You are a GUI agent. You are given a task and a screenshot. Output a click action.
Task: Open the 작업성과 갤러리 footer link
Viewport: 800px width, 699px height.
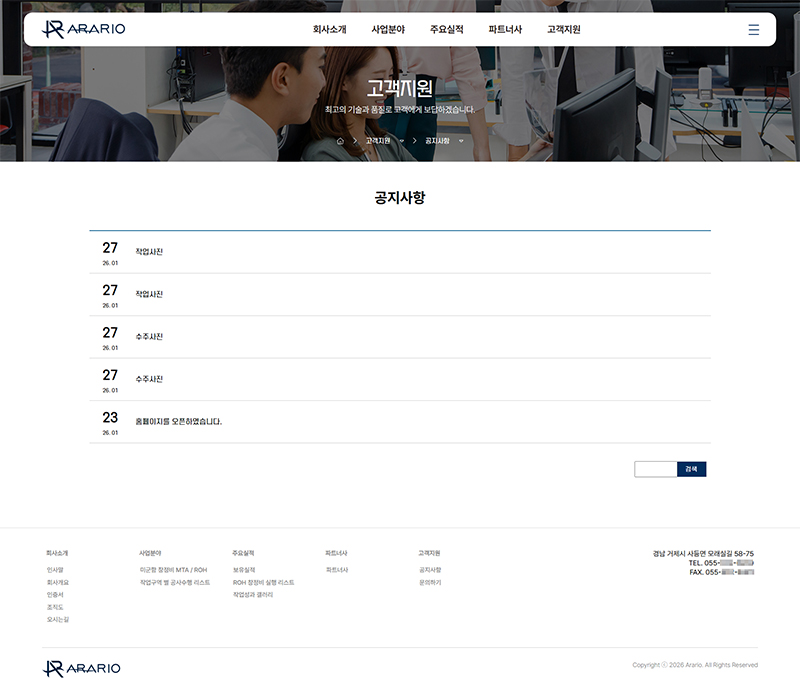click(x=253, y=595)
